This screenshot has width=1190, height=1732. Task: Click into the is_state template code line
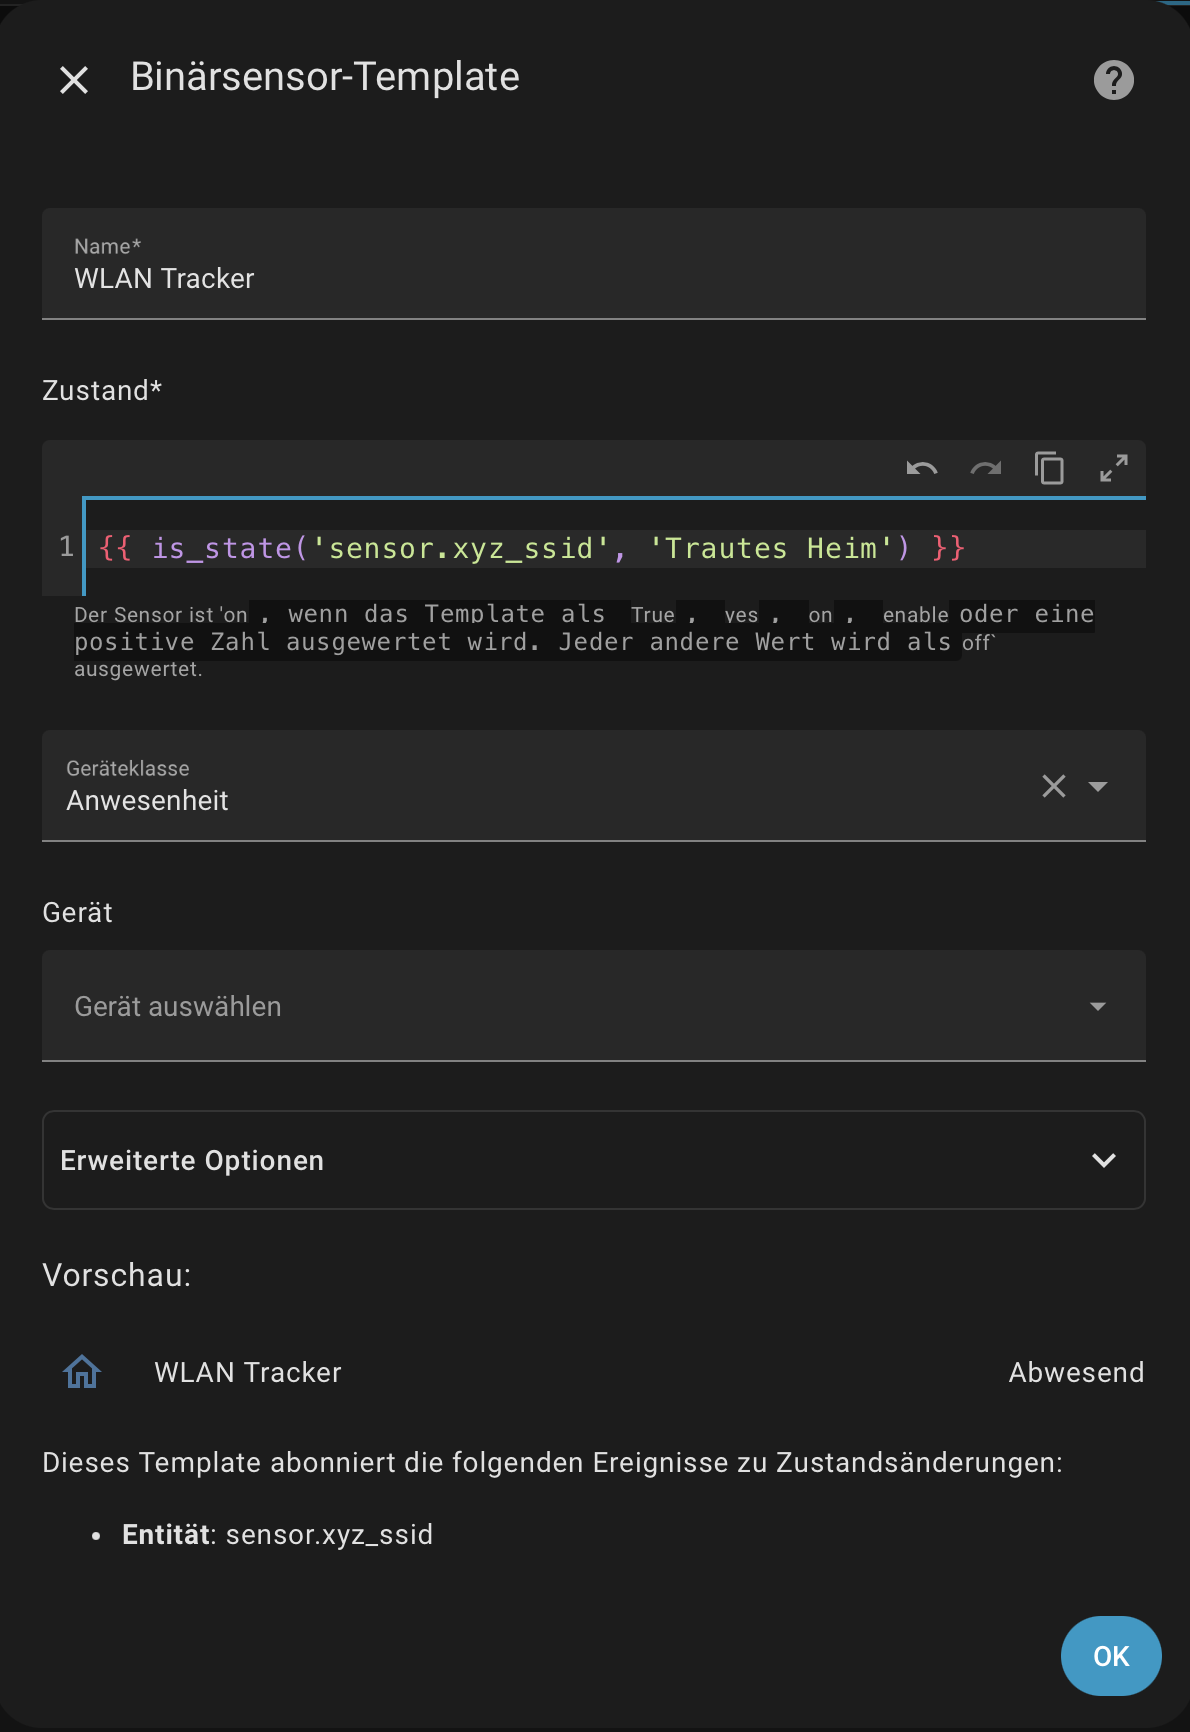click(x=530, y=548)
